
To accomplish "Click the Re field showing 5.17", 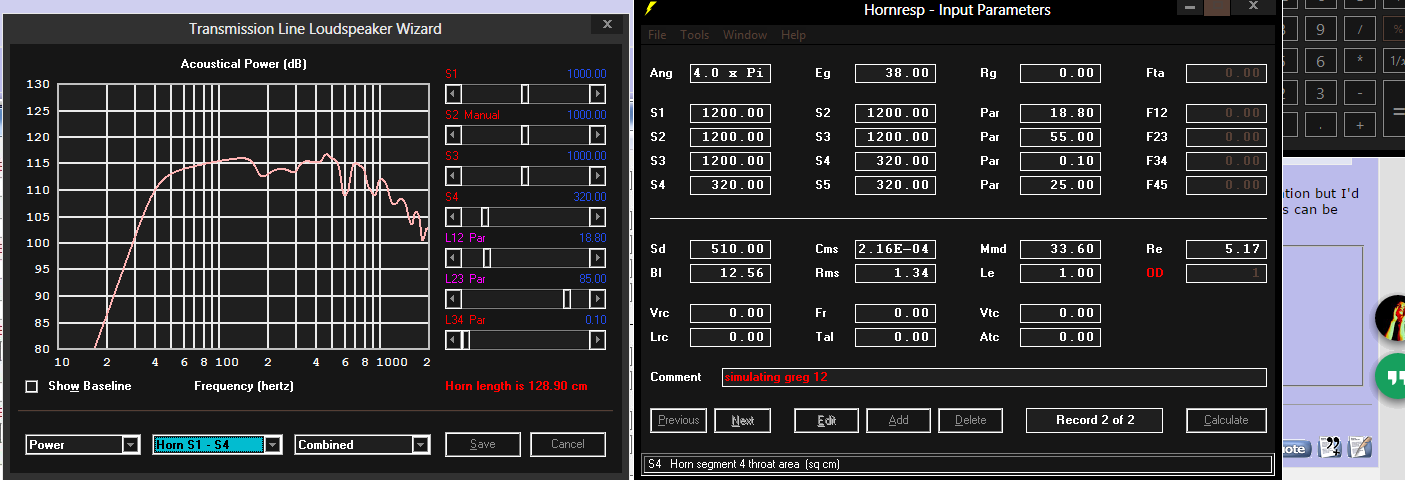I will [1226, 249].
